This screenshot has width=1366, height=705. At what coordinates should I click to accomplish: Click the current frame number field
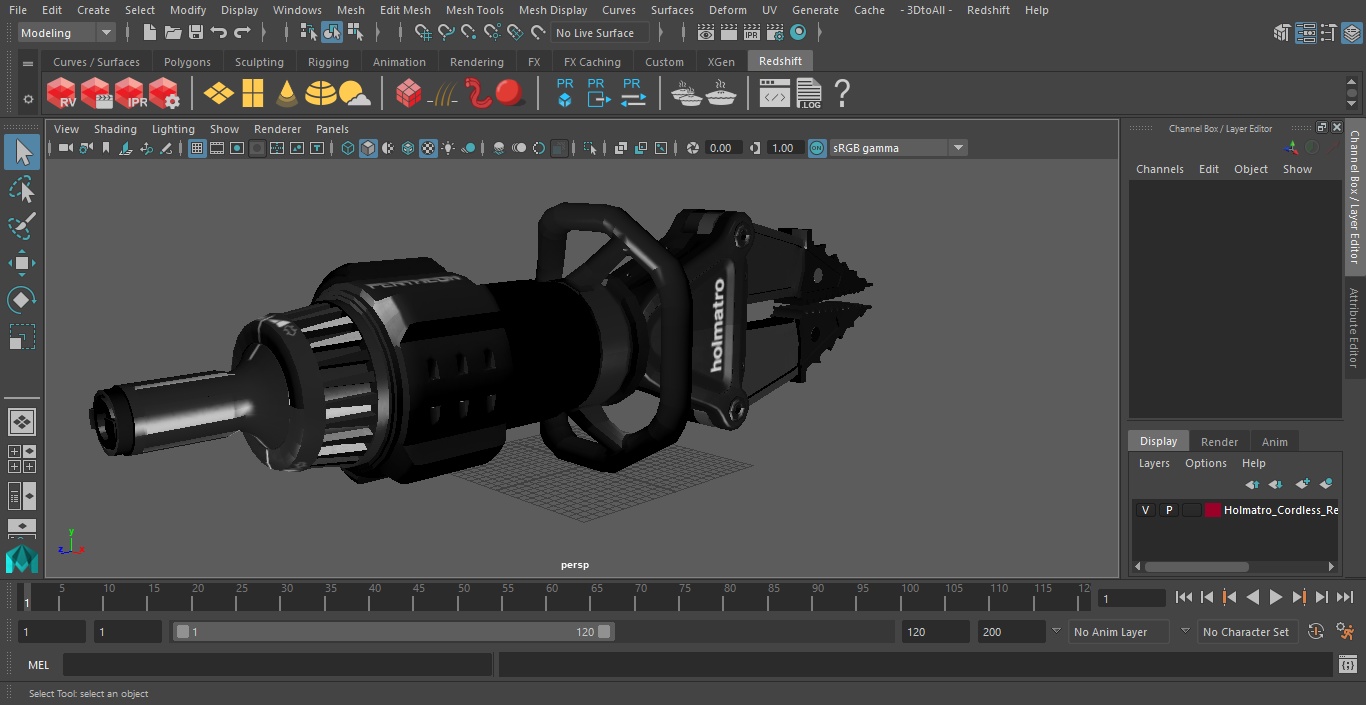point(1131,598)
